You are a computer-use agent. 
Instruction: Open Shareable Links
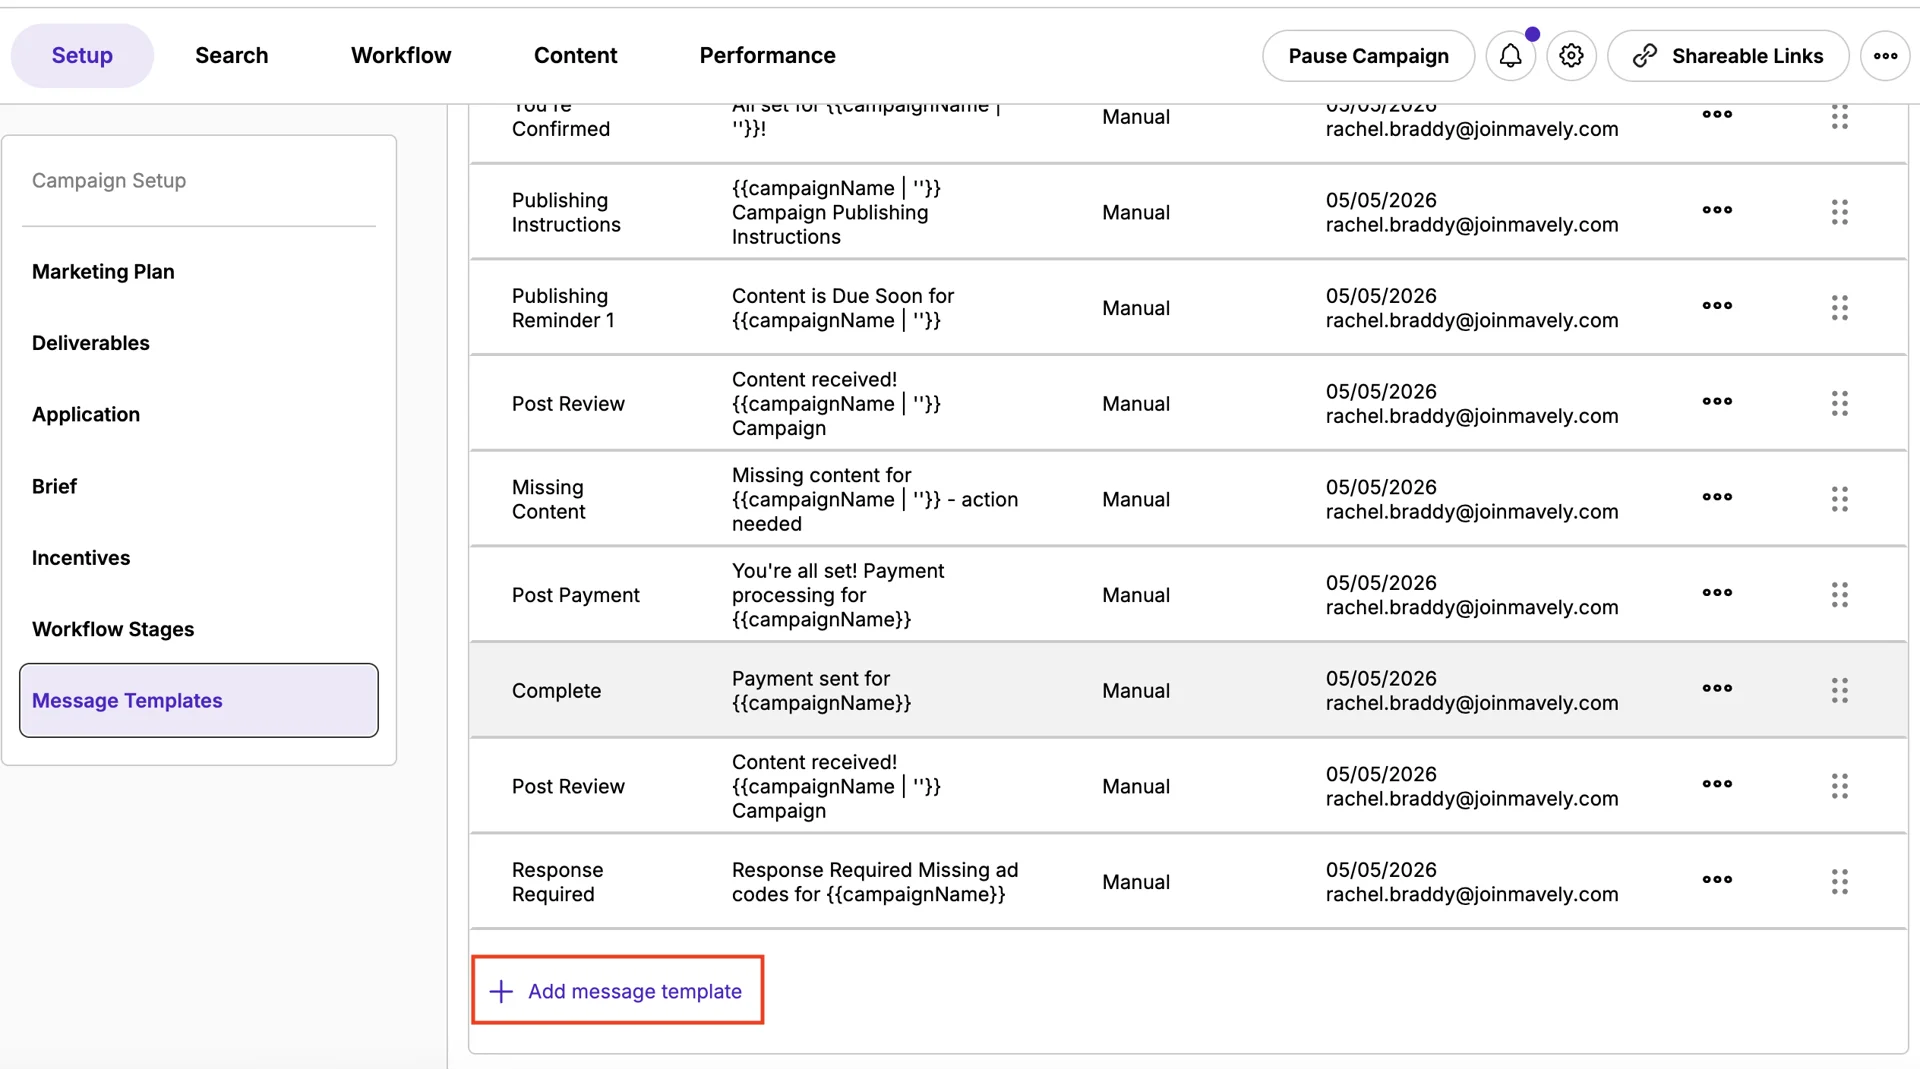tap(1728, 56)
